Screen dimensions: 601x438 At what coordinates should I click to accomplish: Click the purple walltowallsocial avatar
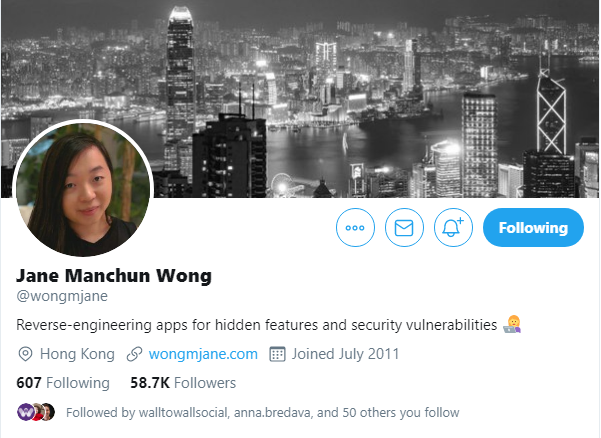coord(25,412)
